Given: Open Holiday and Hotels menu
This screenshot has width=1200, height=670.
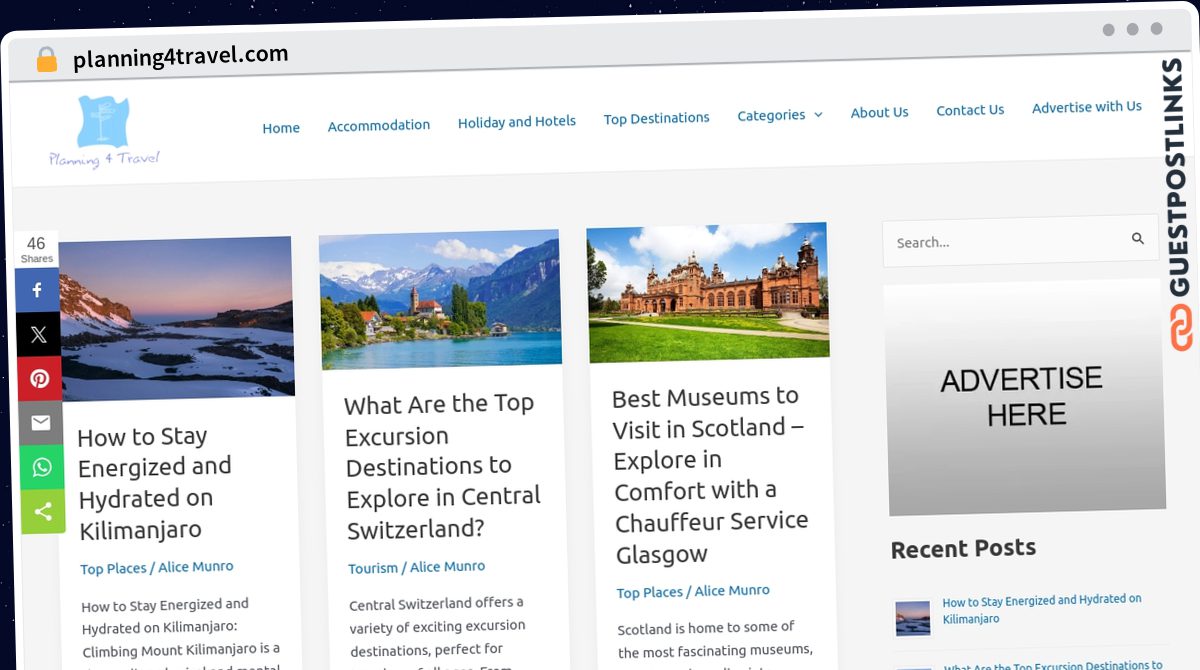Looking at the screenshot, I should [517, 122].
